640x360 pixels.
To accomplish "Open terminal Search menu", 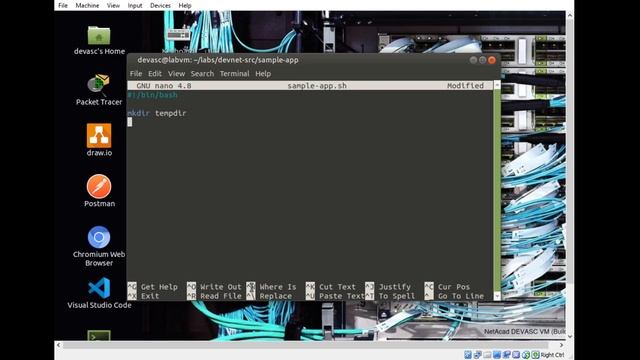I will pos(202,73).
